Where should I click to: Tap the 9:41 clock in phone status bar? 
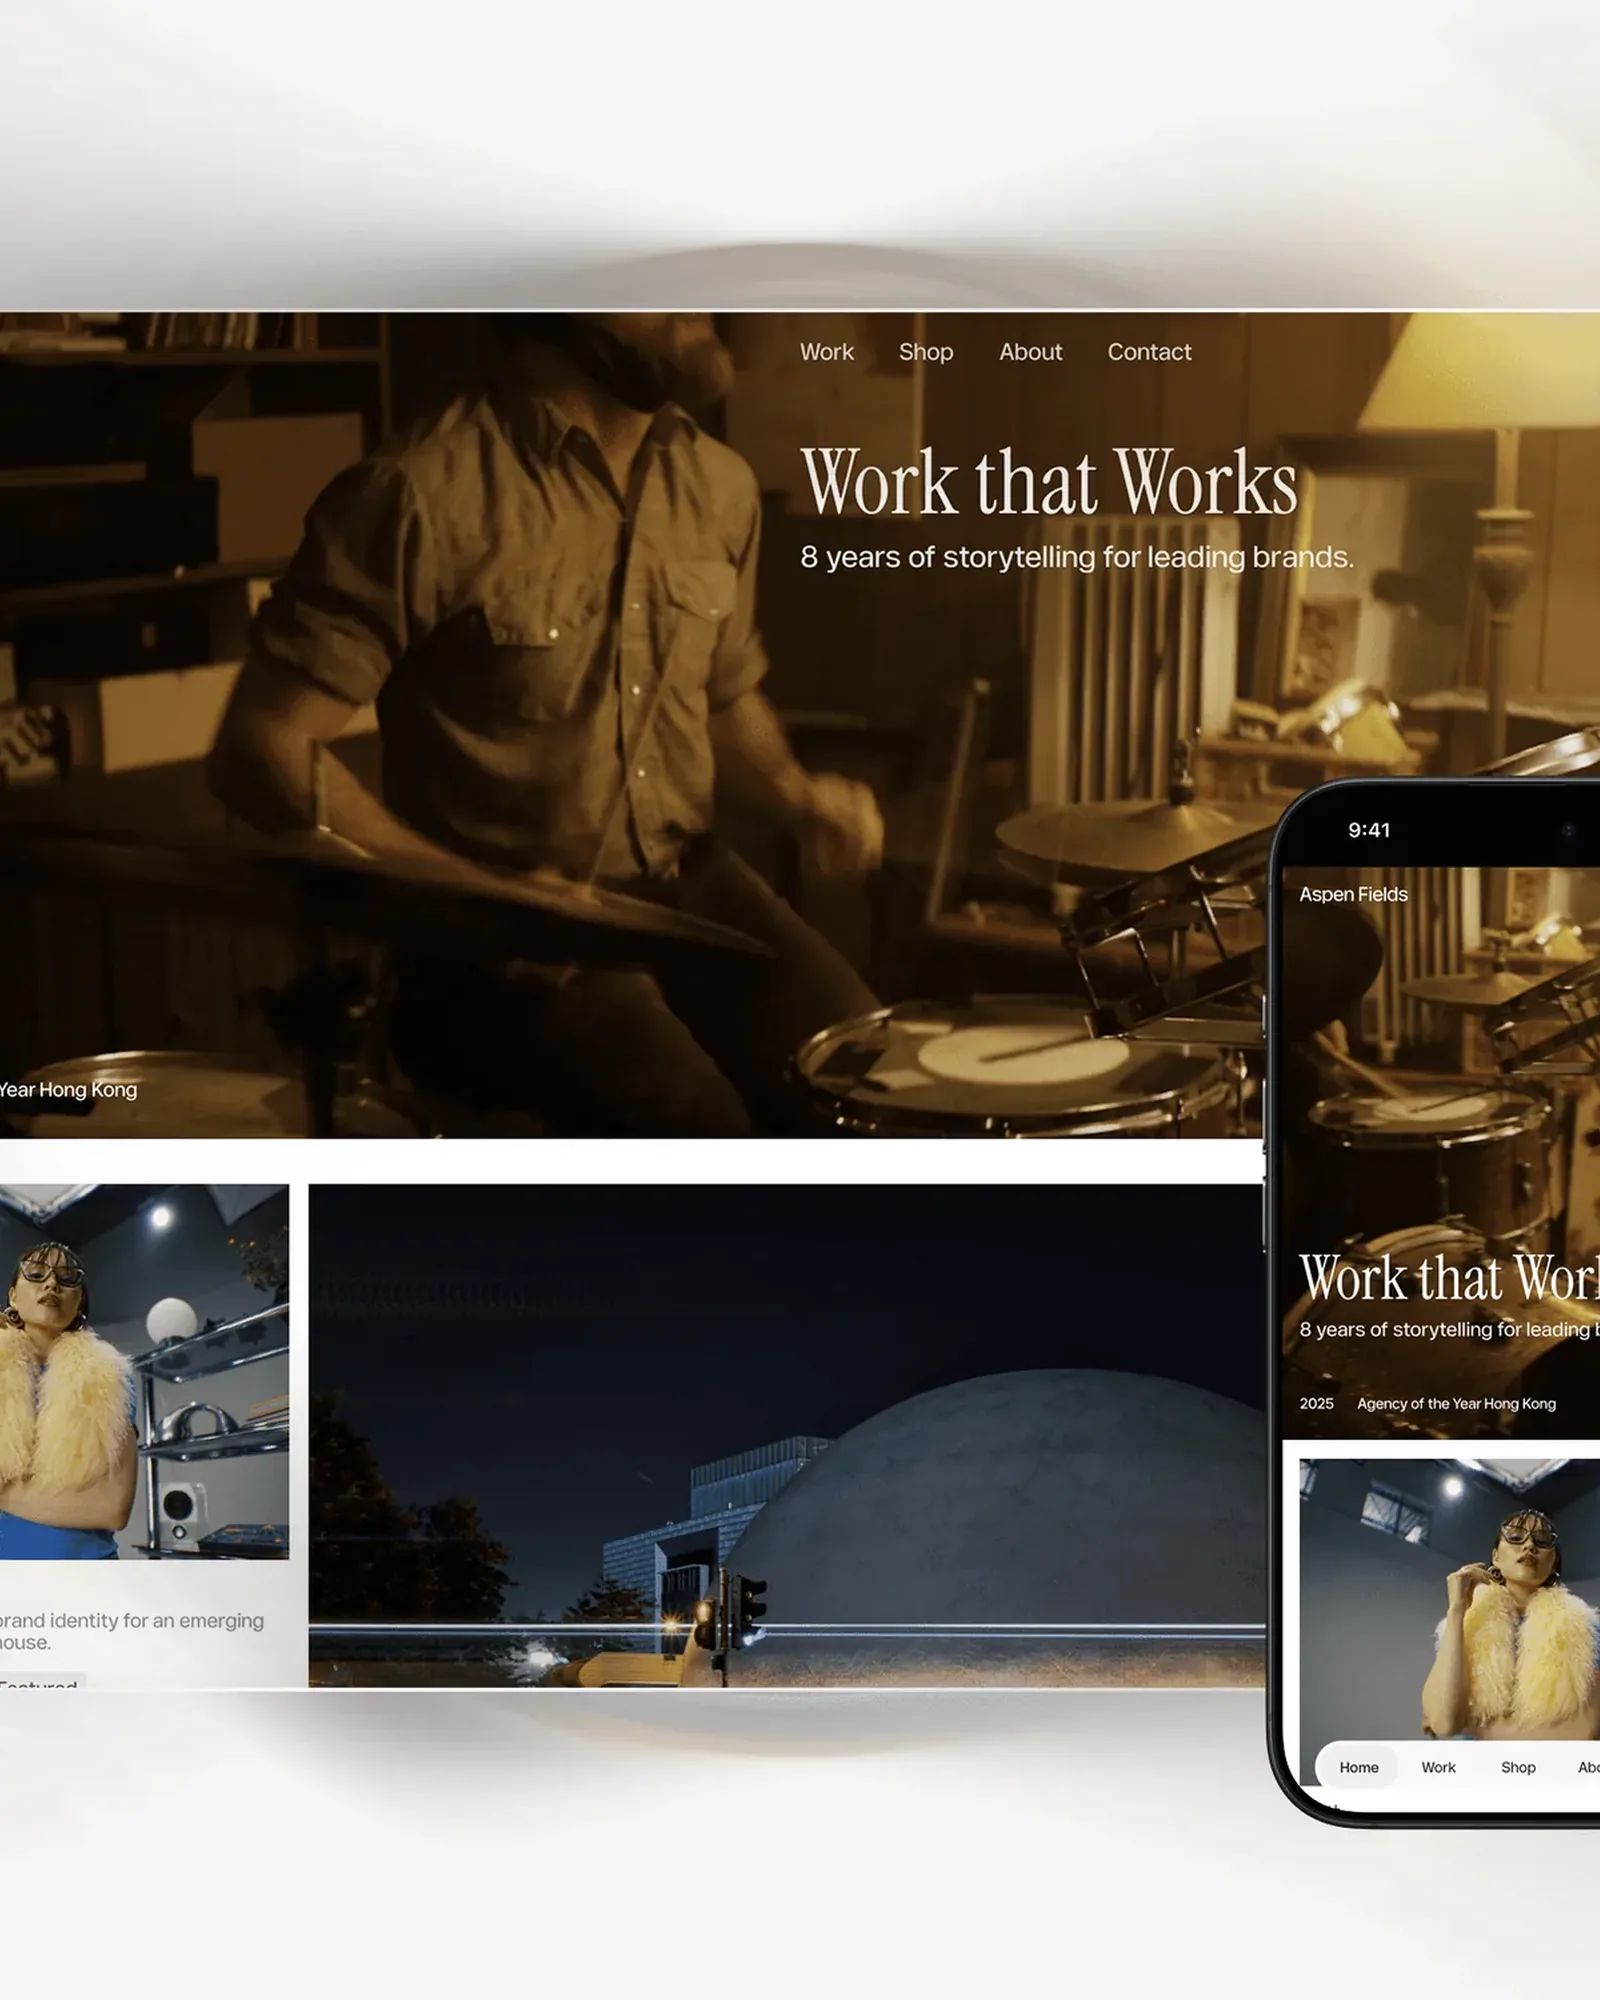pyautogui.click(x=1369, y=830)
